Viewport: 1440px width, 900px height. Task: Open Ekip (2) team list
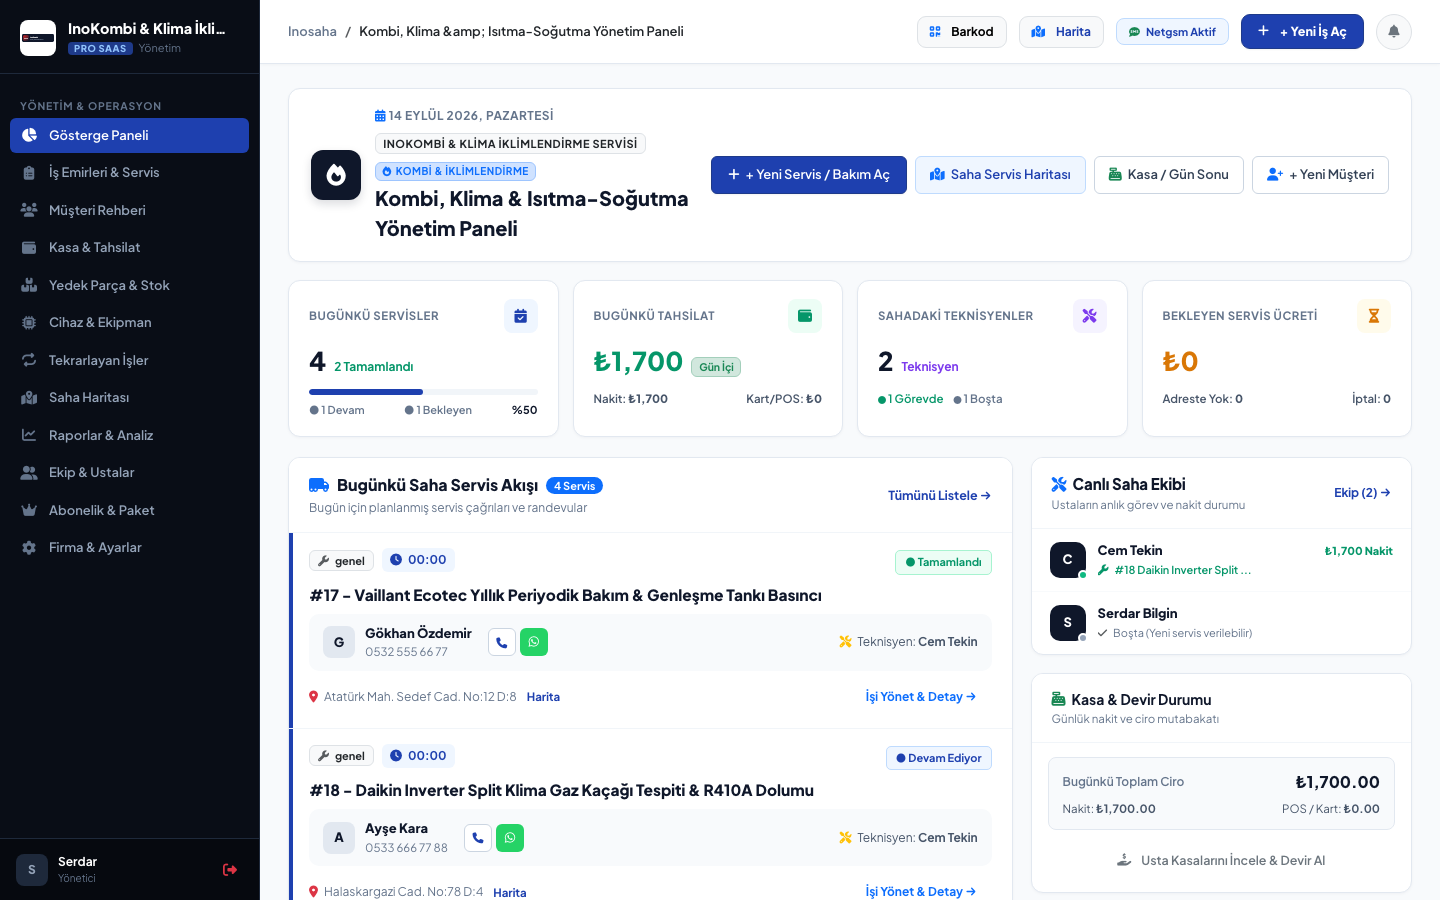[x=1362, y=493]
